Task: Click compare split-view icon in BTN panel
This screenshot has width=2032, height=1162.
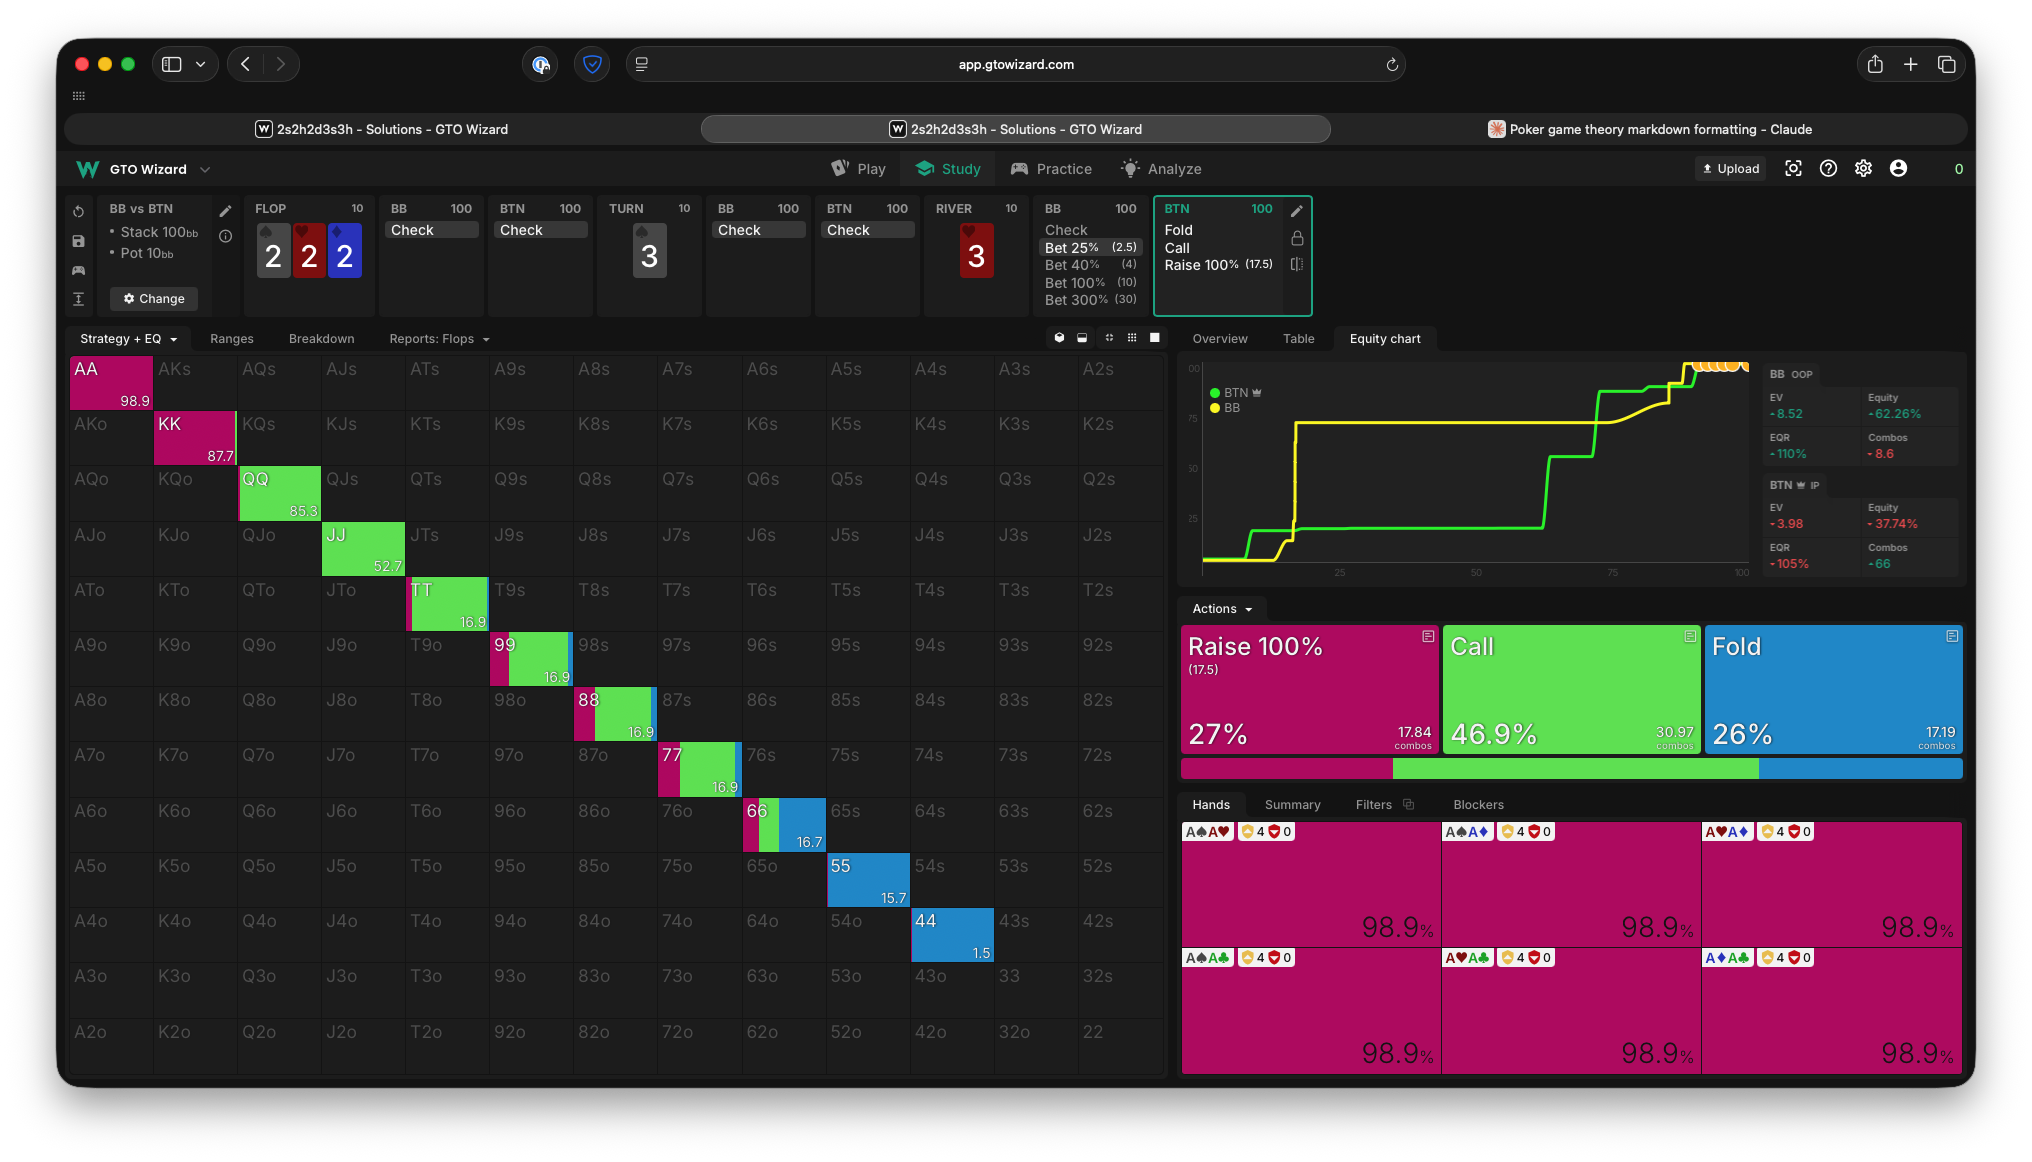Action: [x=1297, y=264]
